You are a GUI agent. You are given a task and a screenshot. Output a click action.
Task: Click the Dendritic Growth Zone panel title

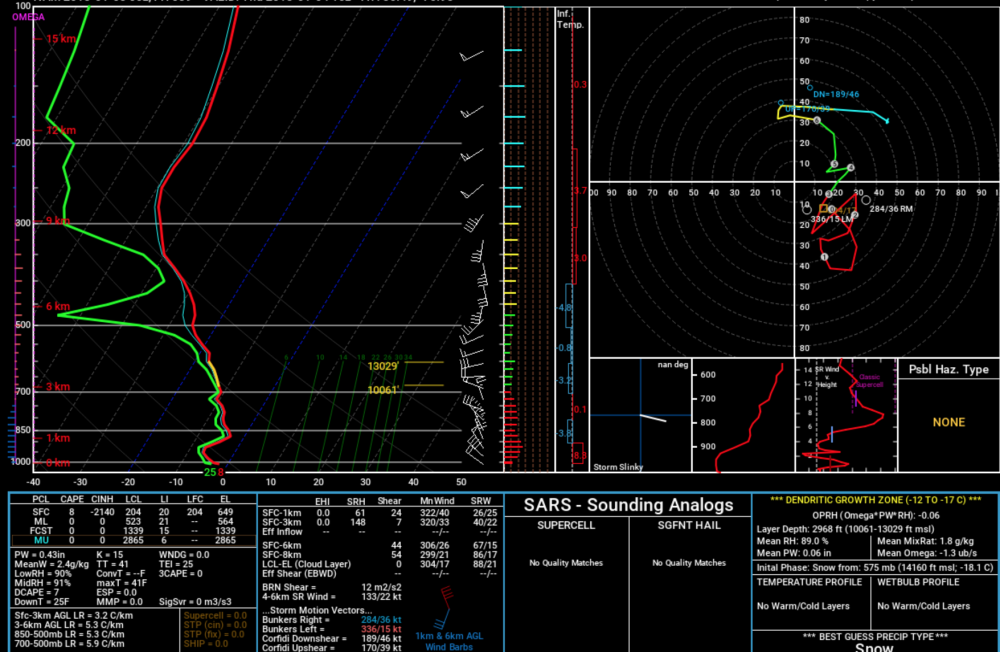click(x=876, y=500)
